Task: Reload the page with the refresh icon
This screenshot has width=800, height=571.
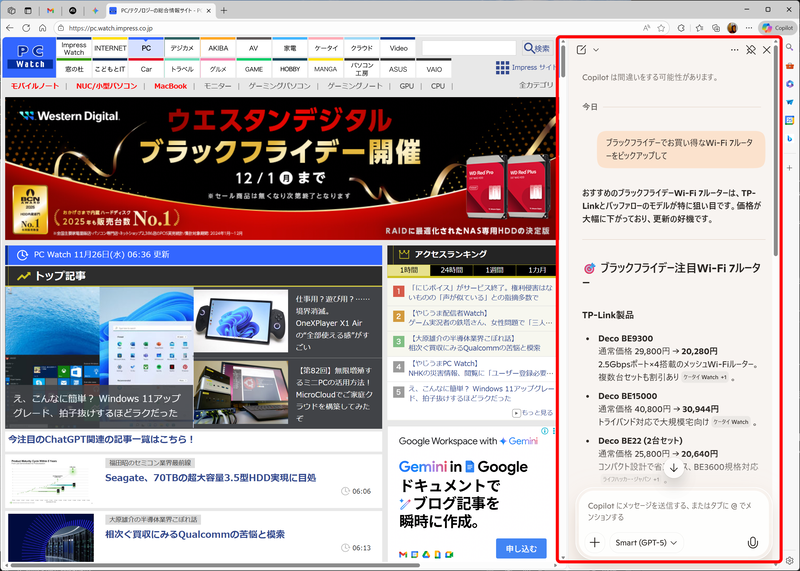Action: (x=26, y=28)
